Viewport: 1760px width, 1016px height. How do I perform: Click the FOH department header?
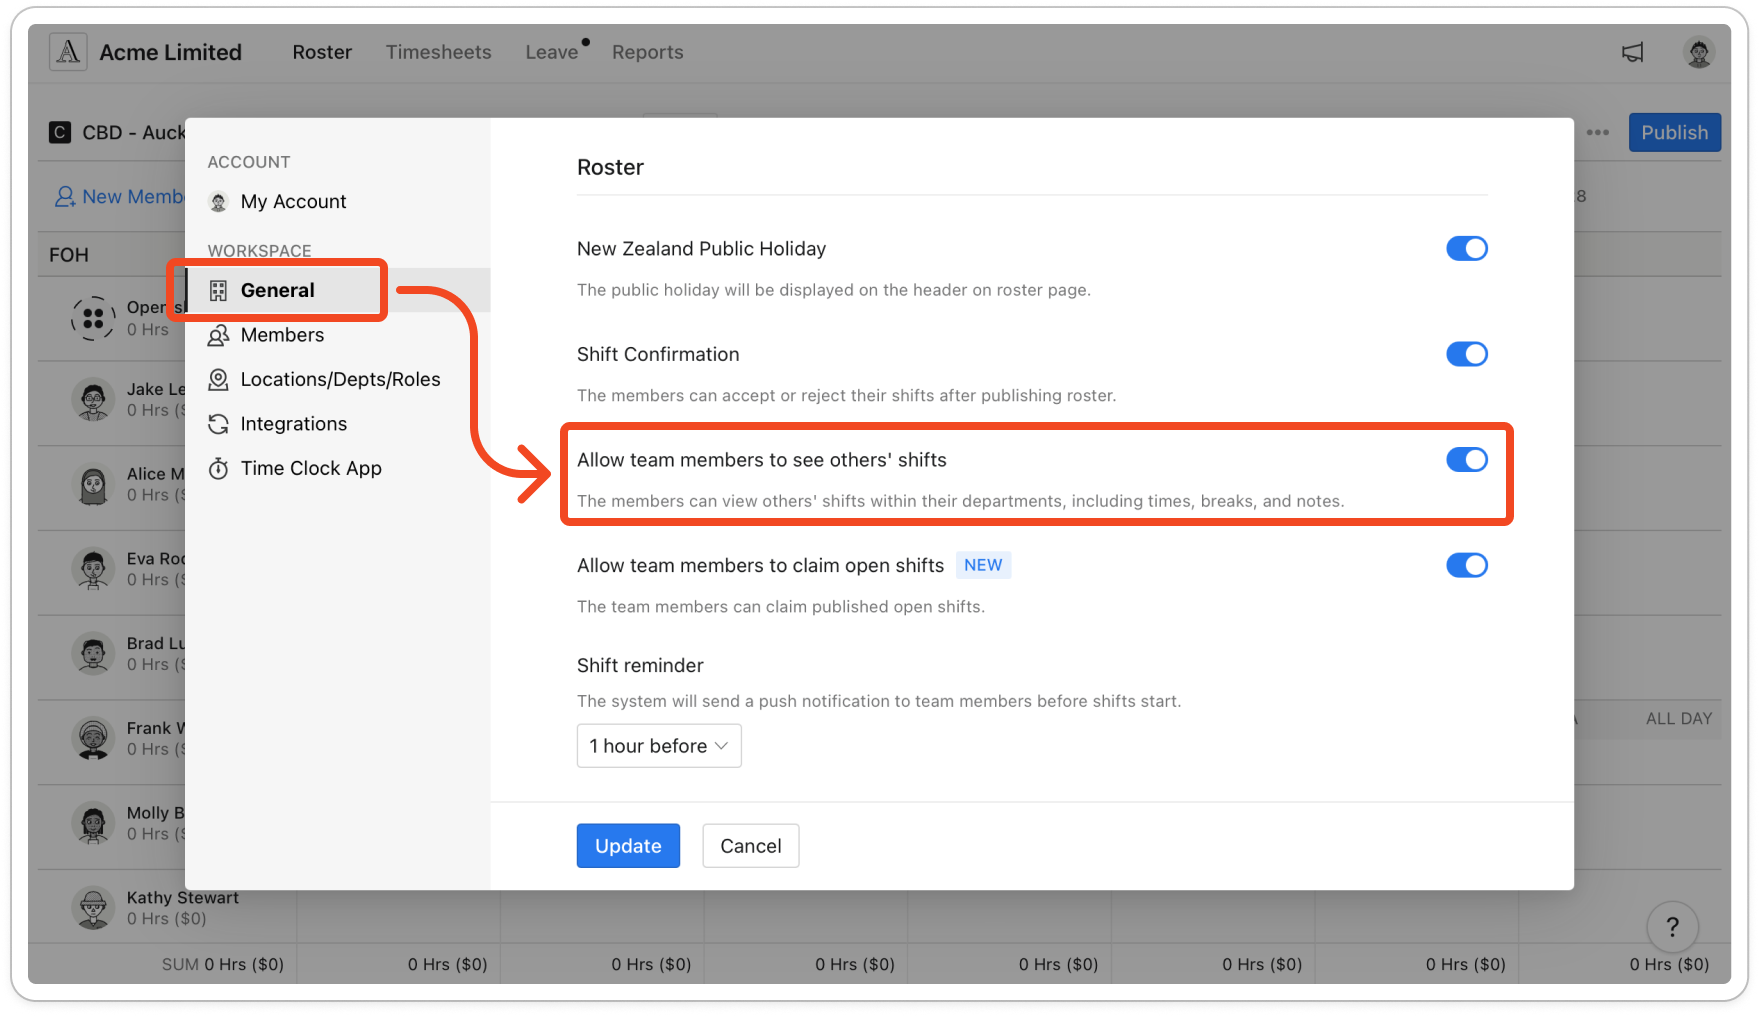[x=69, y=255]
